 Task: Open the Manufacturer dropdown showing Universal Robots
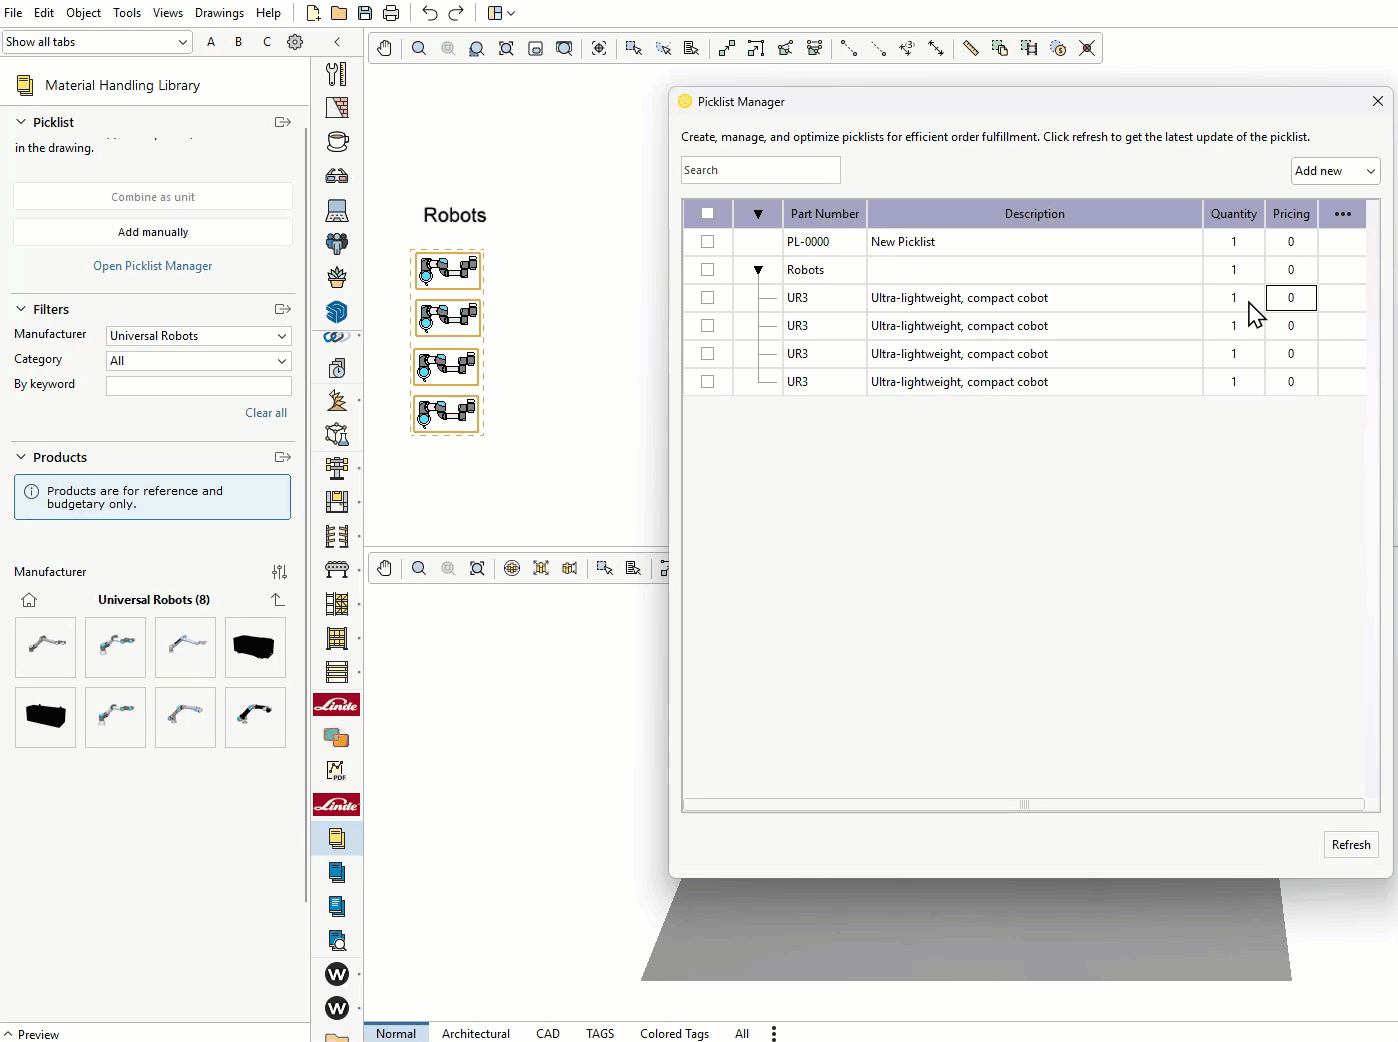pyautogui.click(x=199, y=336)
